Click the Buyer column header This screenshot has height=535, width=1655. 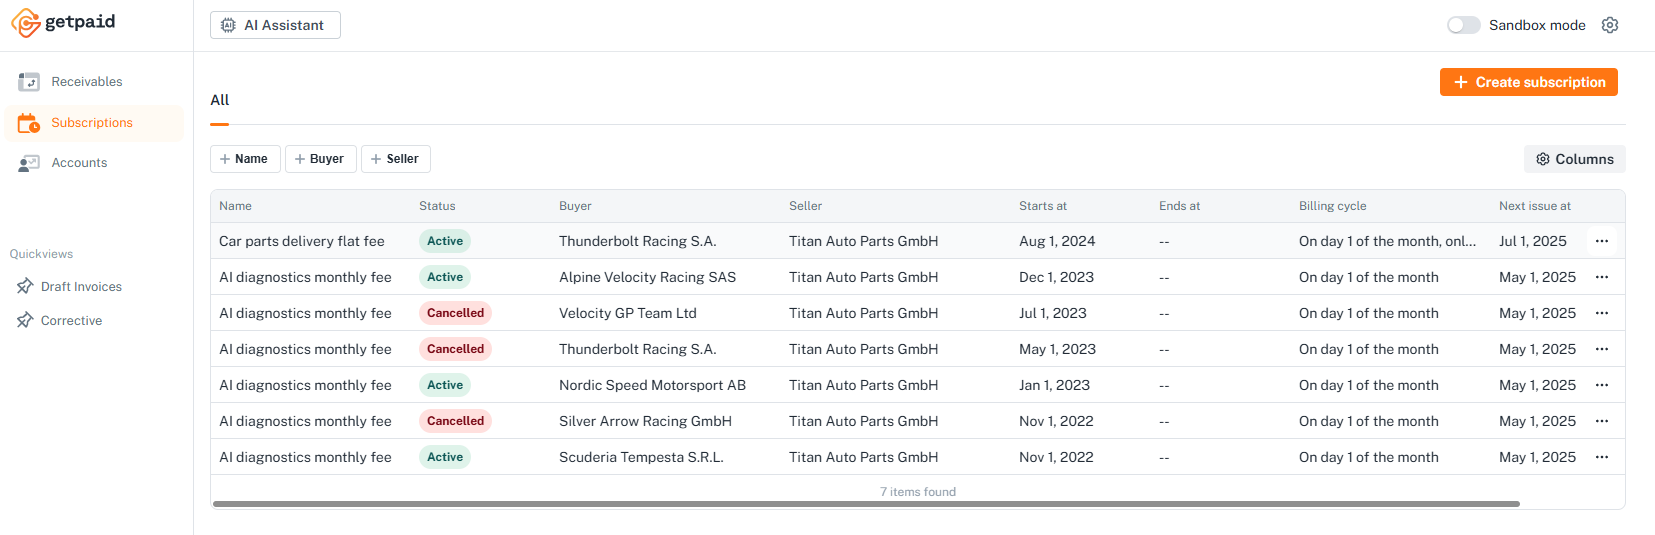575,206
